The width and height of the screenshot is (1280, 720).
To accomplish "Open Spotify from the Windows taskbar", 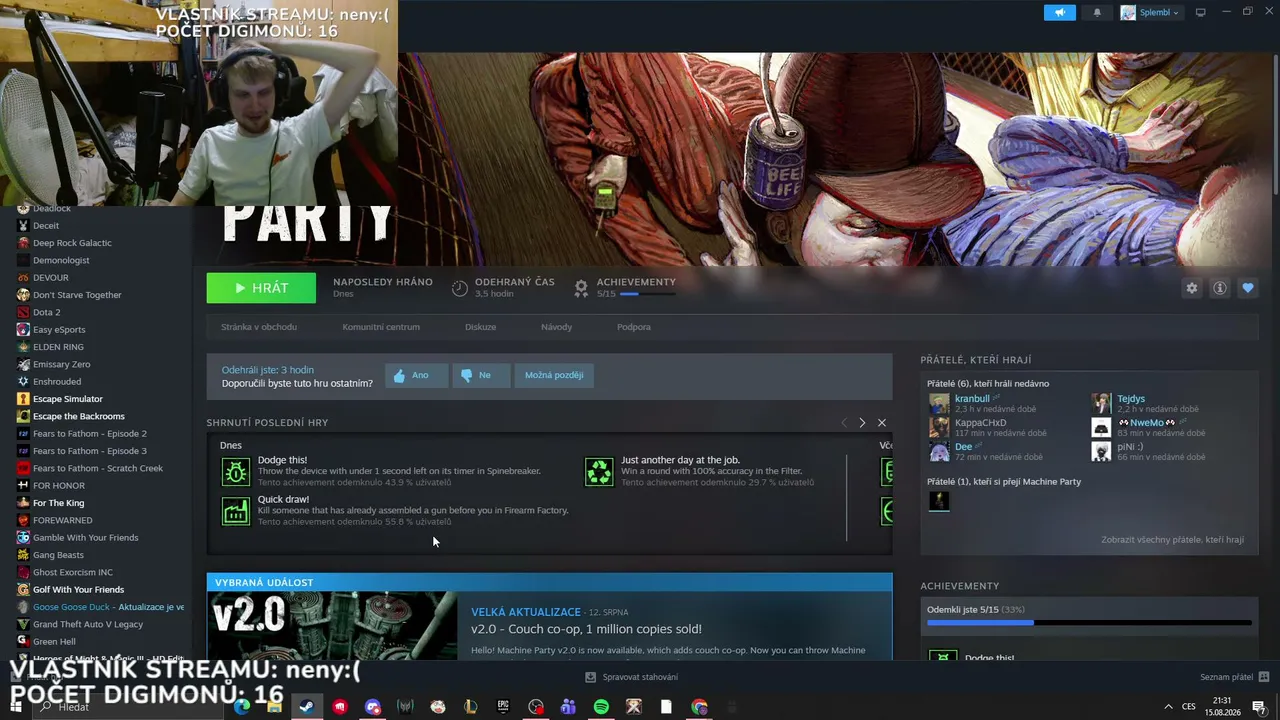I will pos(601,707).
